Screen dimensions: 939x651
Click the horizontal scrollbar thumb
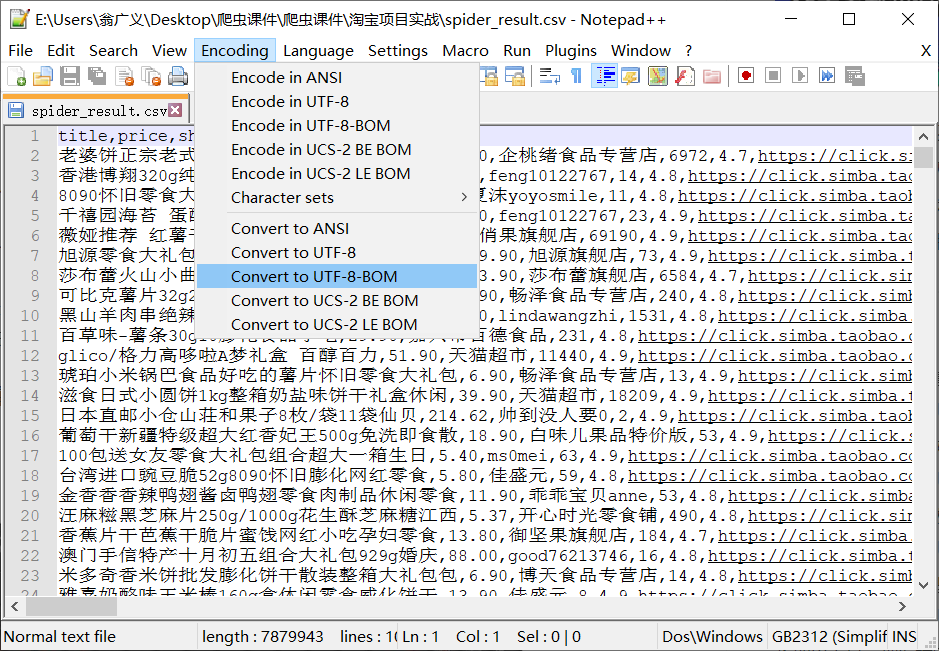71,607
